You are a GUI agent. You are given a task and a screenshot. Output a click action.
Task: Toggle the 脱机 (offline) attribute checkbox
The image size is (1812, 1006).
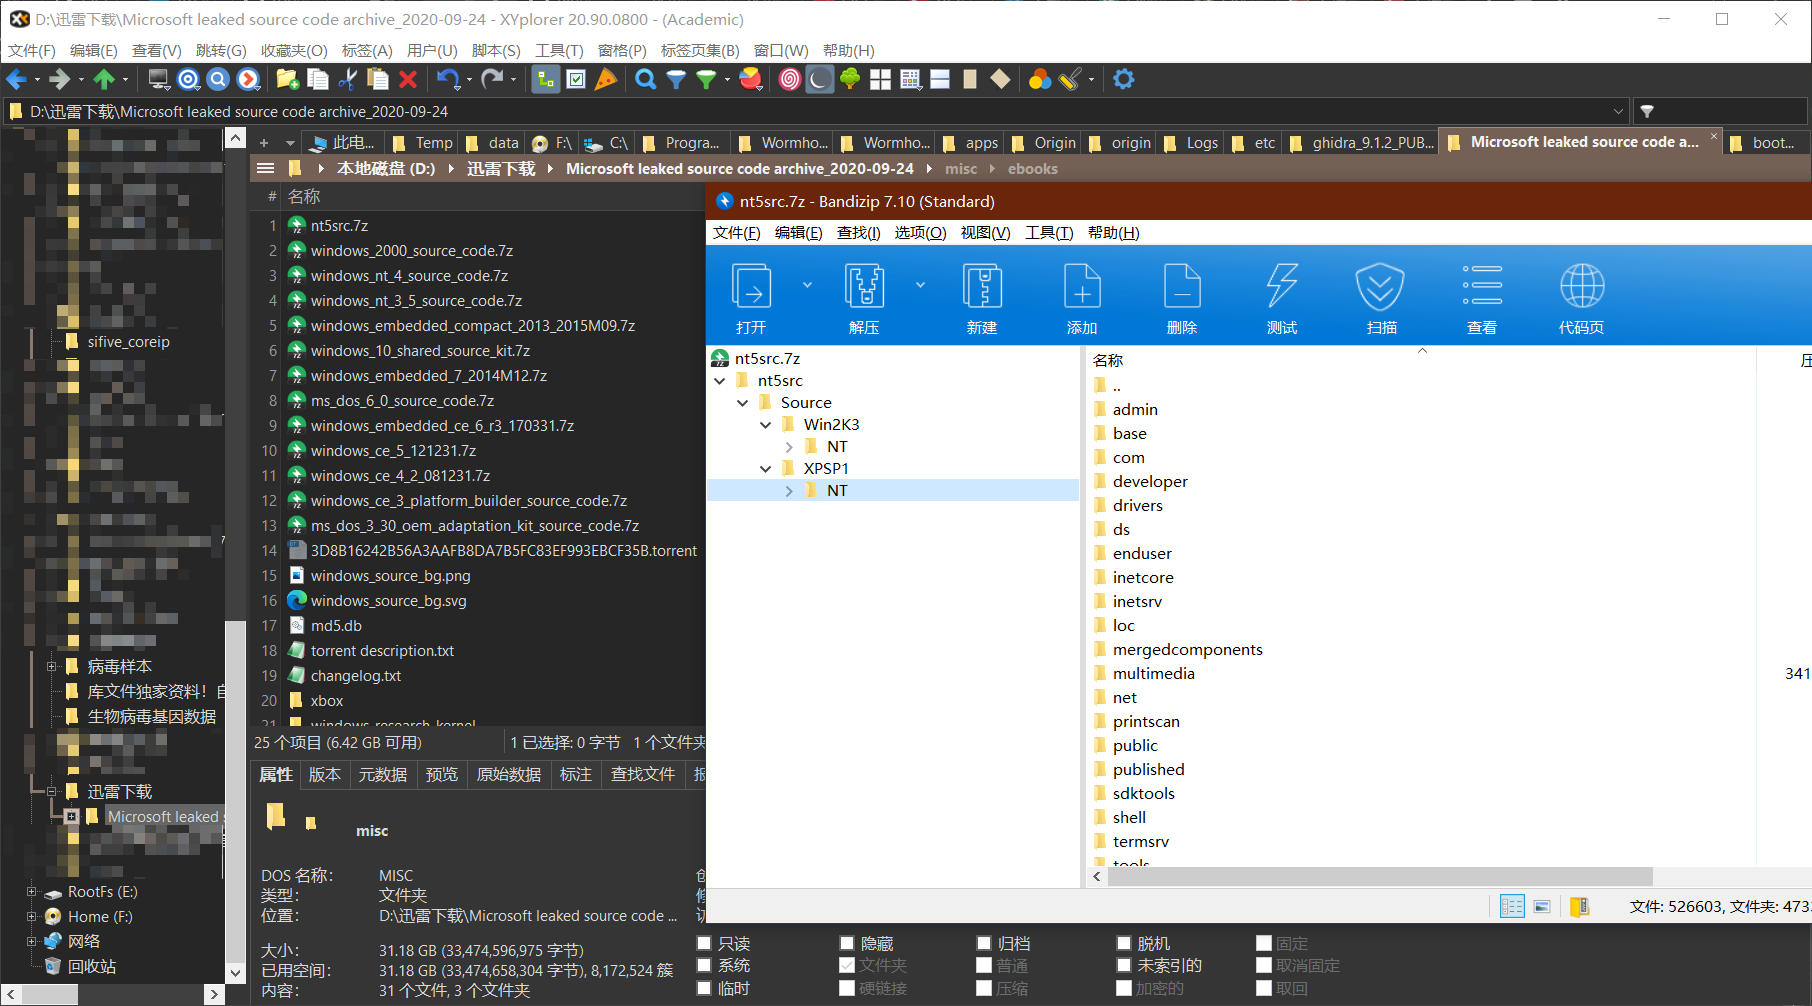[x=1124, y=943]
